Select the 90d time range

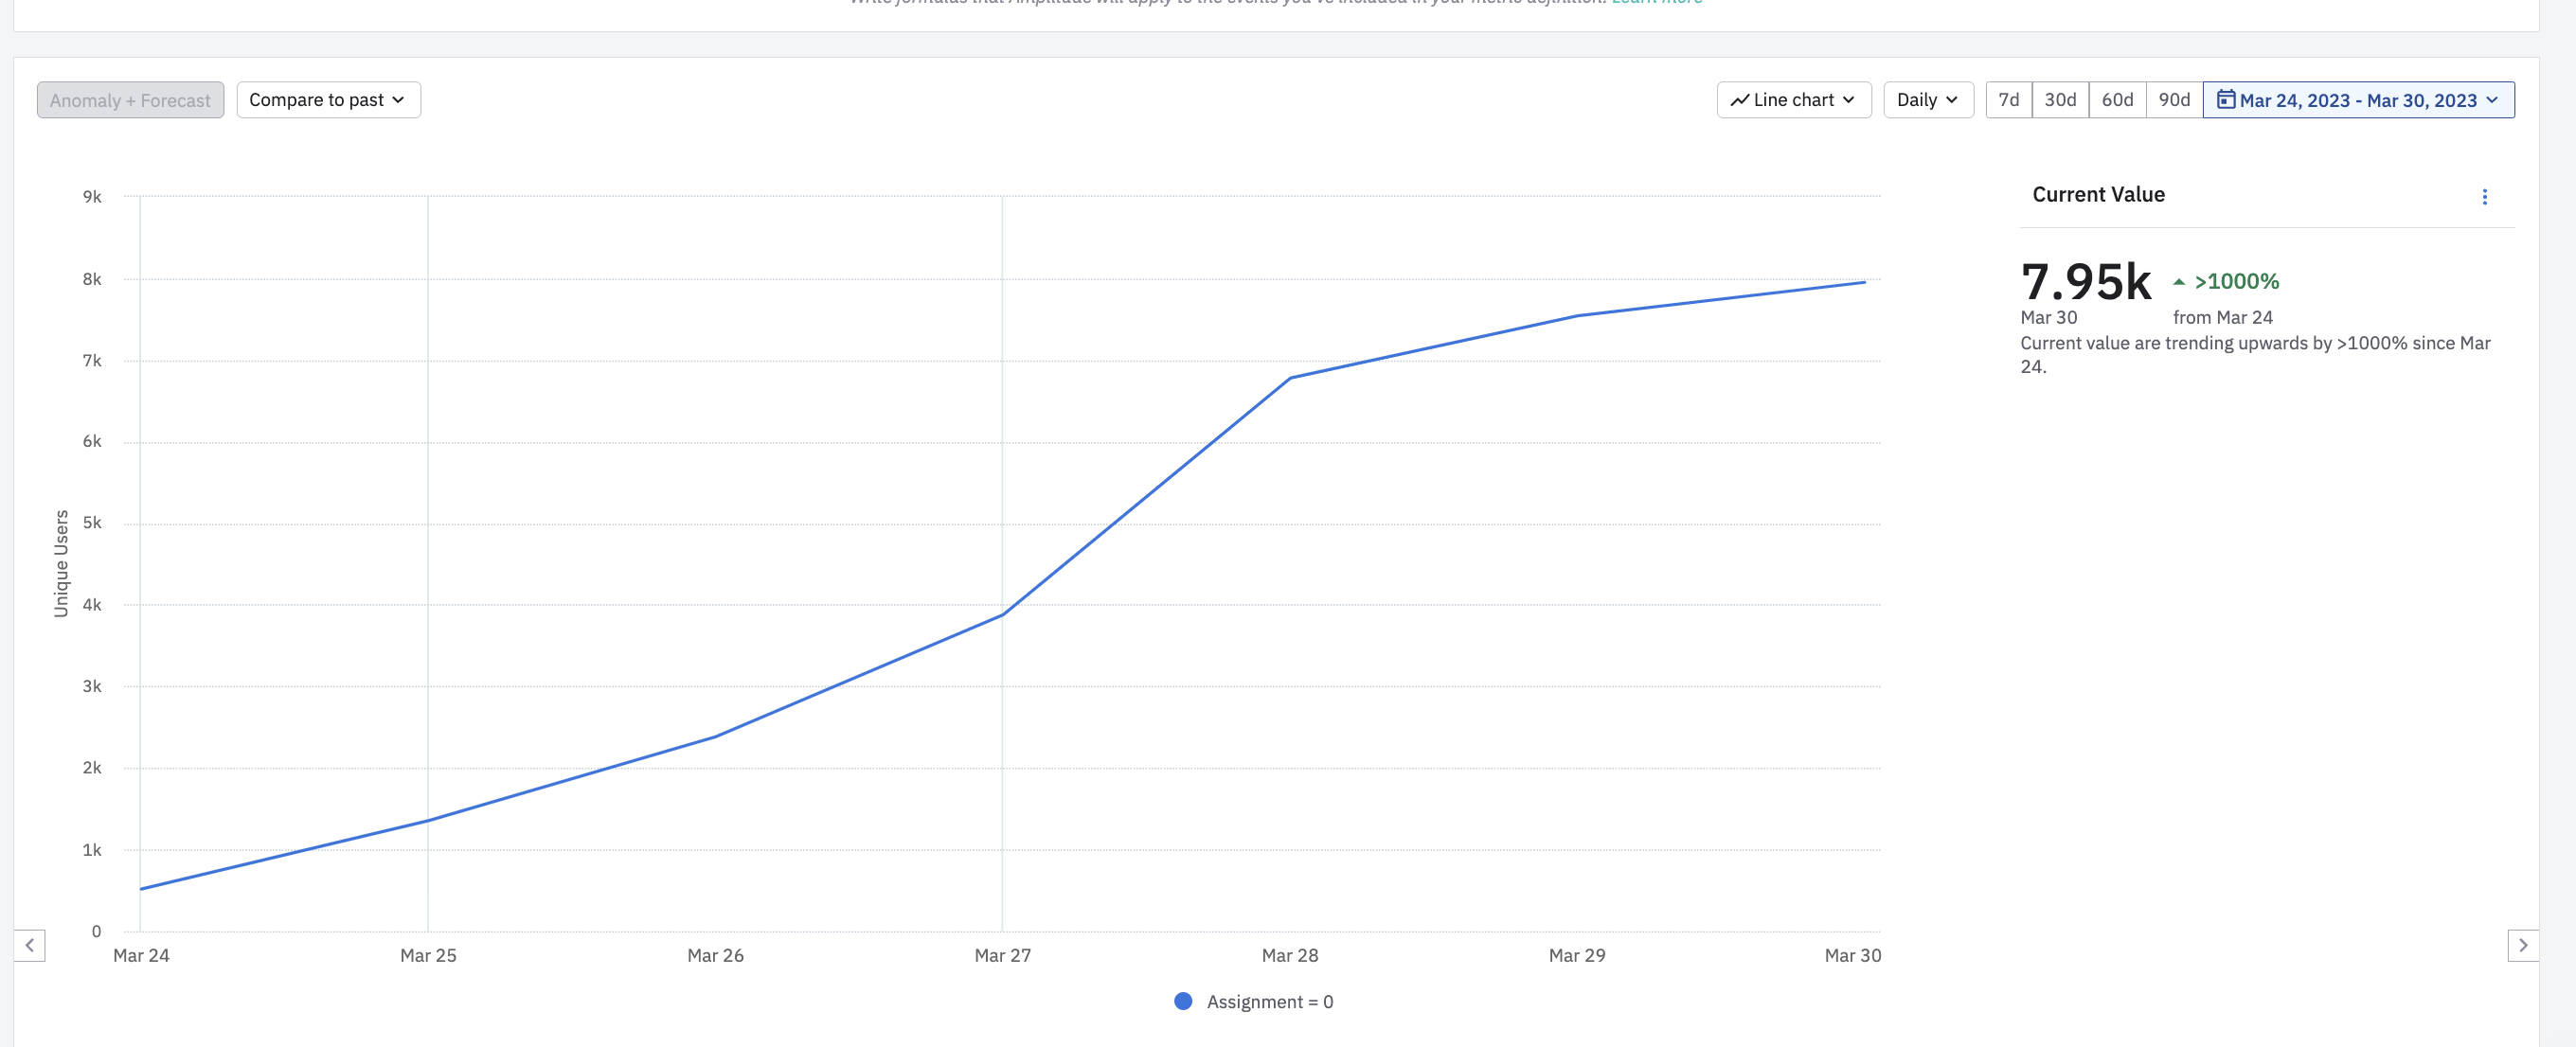tap(2174, 100)
